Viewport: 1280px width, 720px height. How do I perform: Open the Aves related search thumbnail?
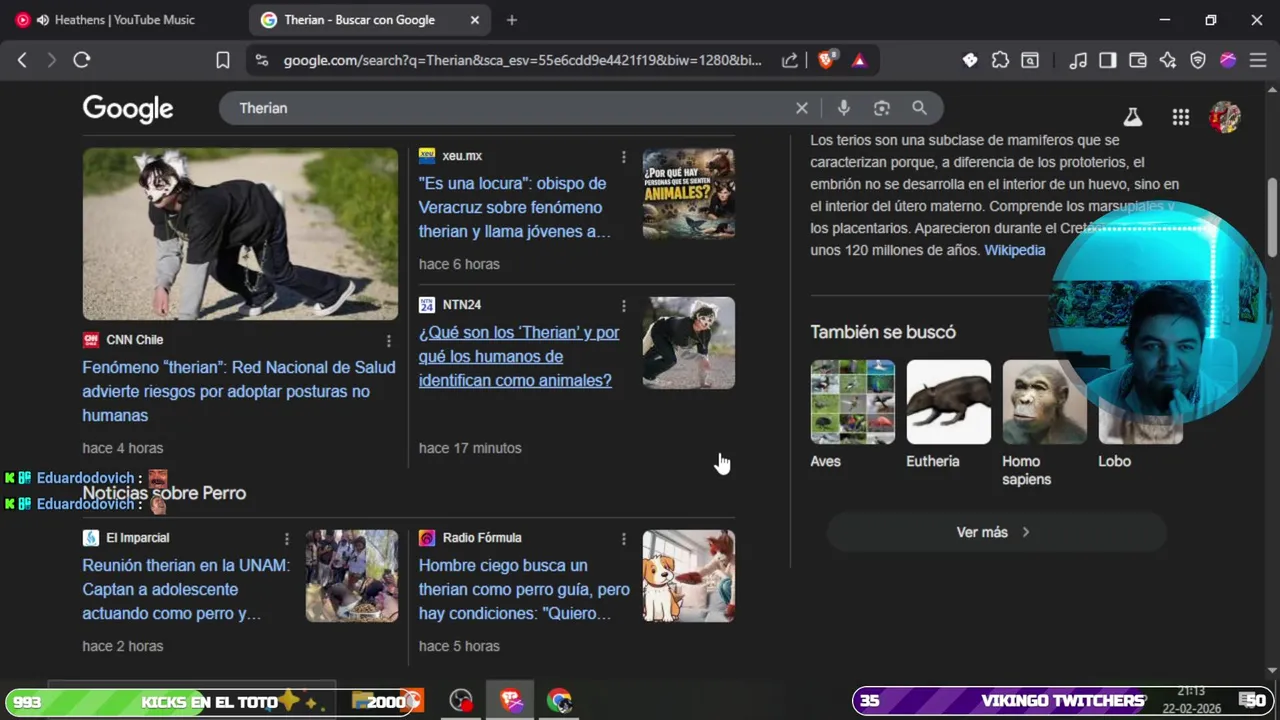coord(852,402)
